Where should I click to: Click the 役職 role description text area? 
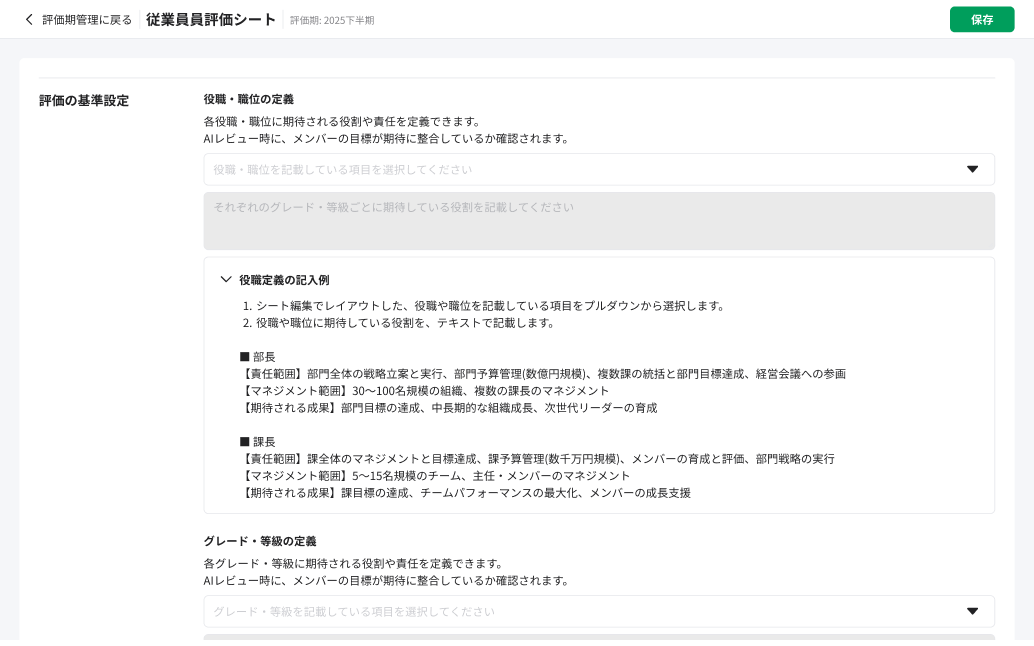tap(599, 221)
